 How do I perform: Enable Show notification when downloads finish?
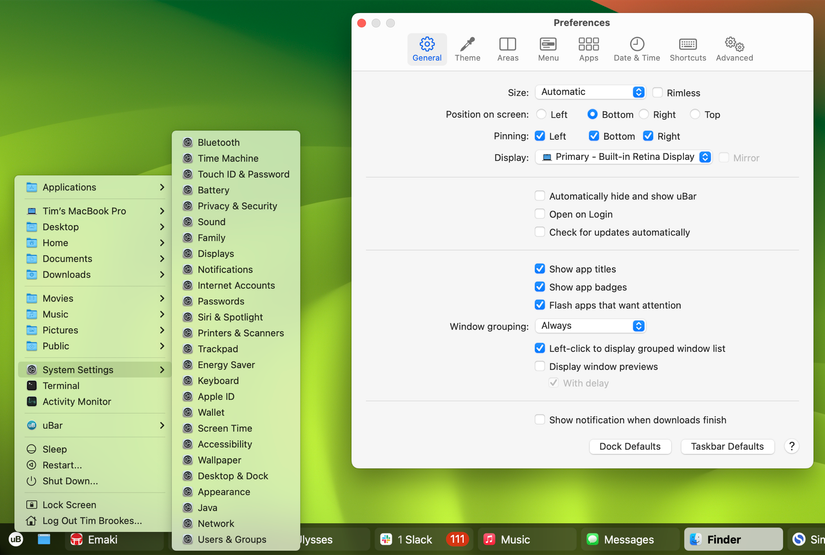click(x=540, y=419)
